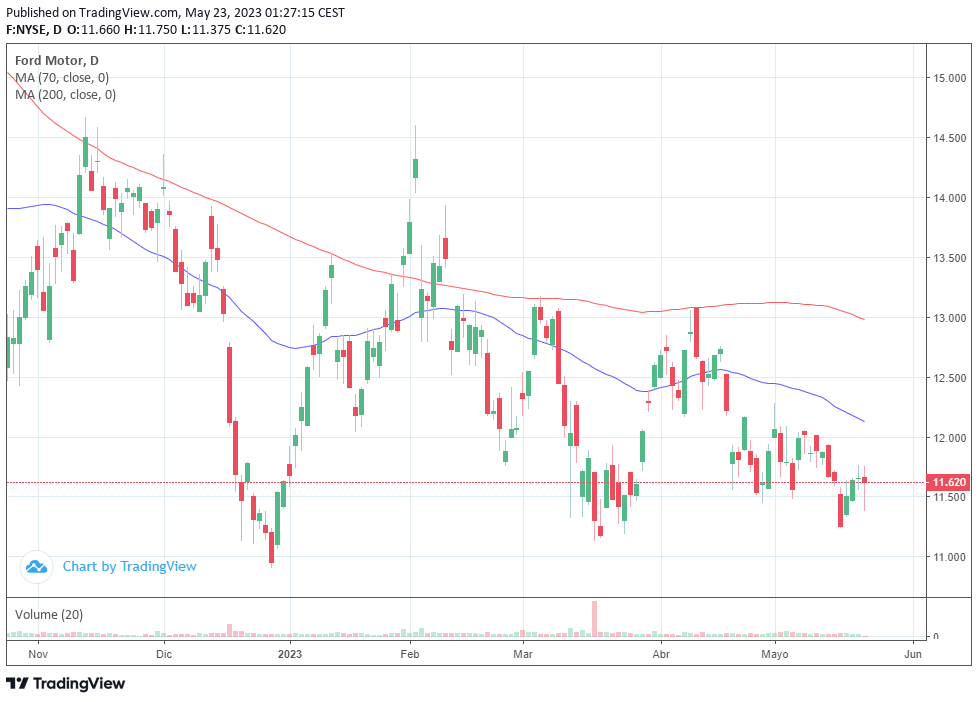Click the 12.500 price axis label
Image resolution: width=978 pixels, height=702 pixels.
coord(949,378)
